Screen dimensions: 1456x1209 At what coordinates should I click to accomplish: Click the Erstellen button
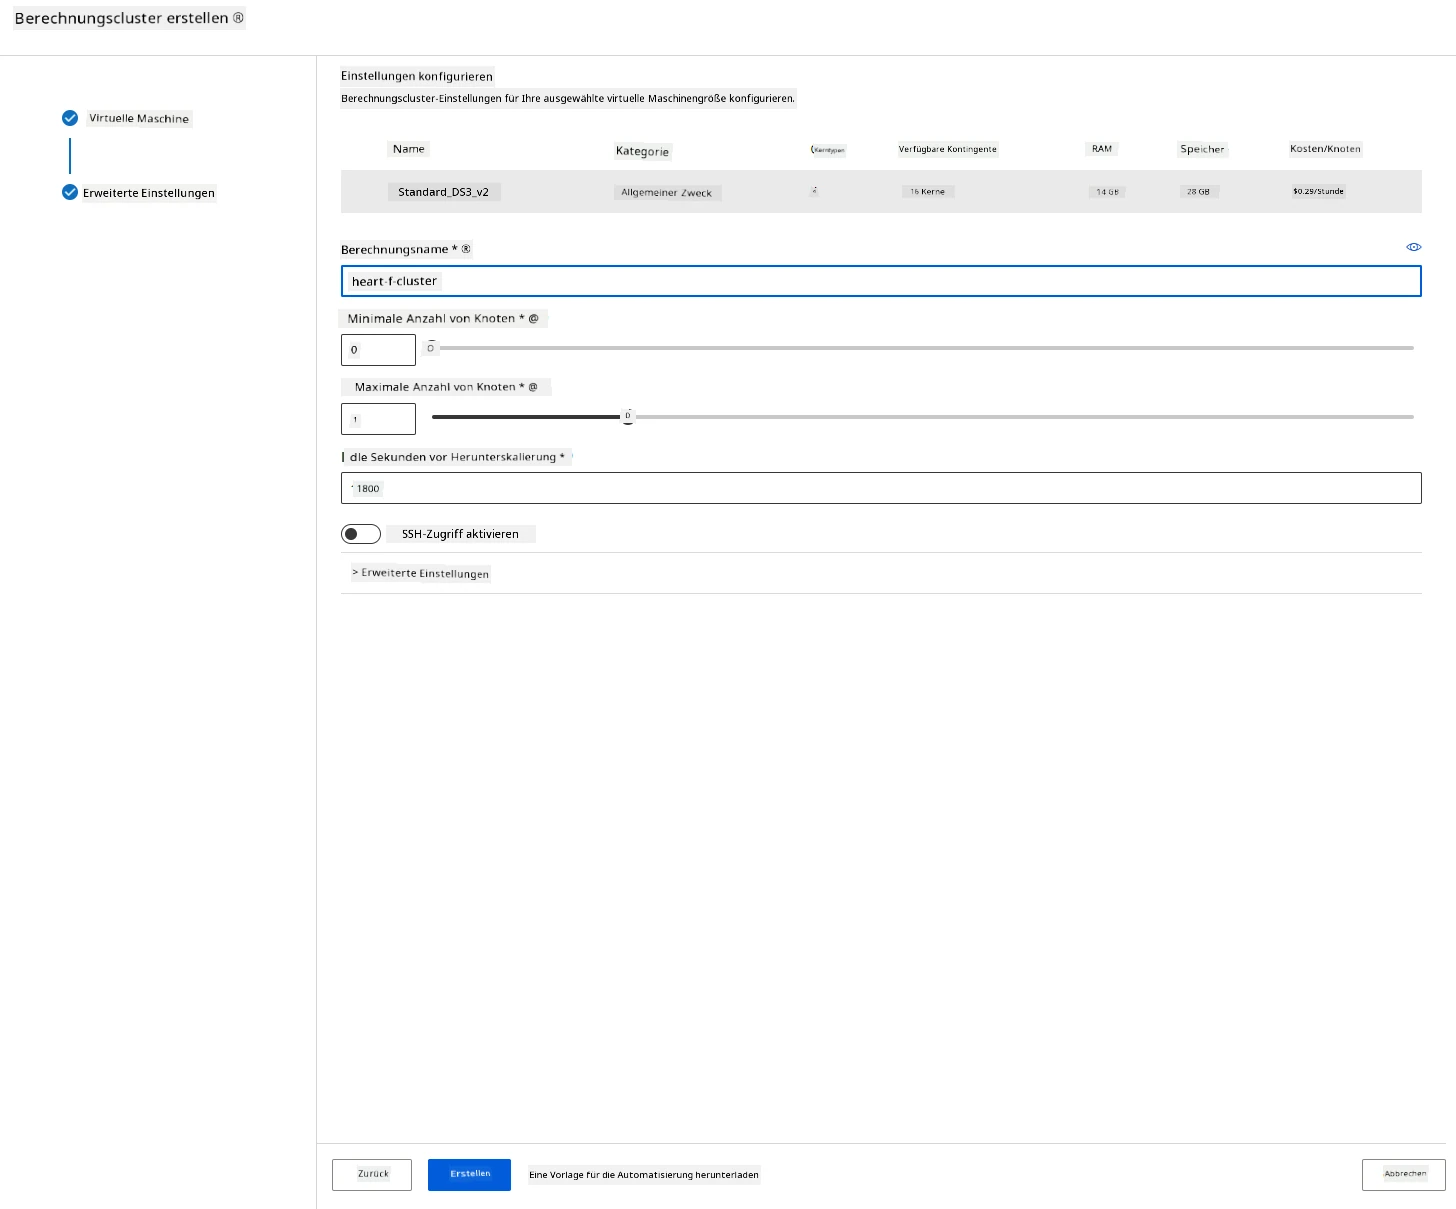coord(469,1175)
